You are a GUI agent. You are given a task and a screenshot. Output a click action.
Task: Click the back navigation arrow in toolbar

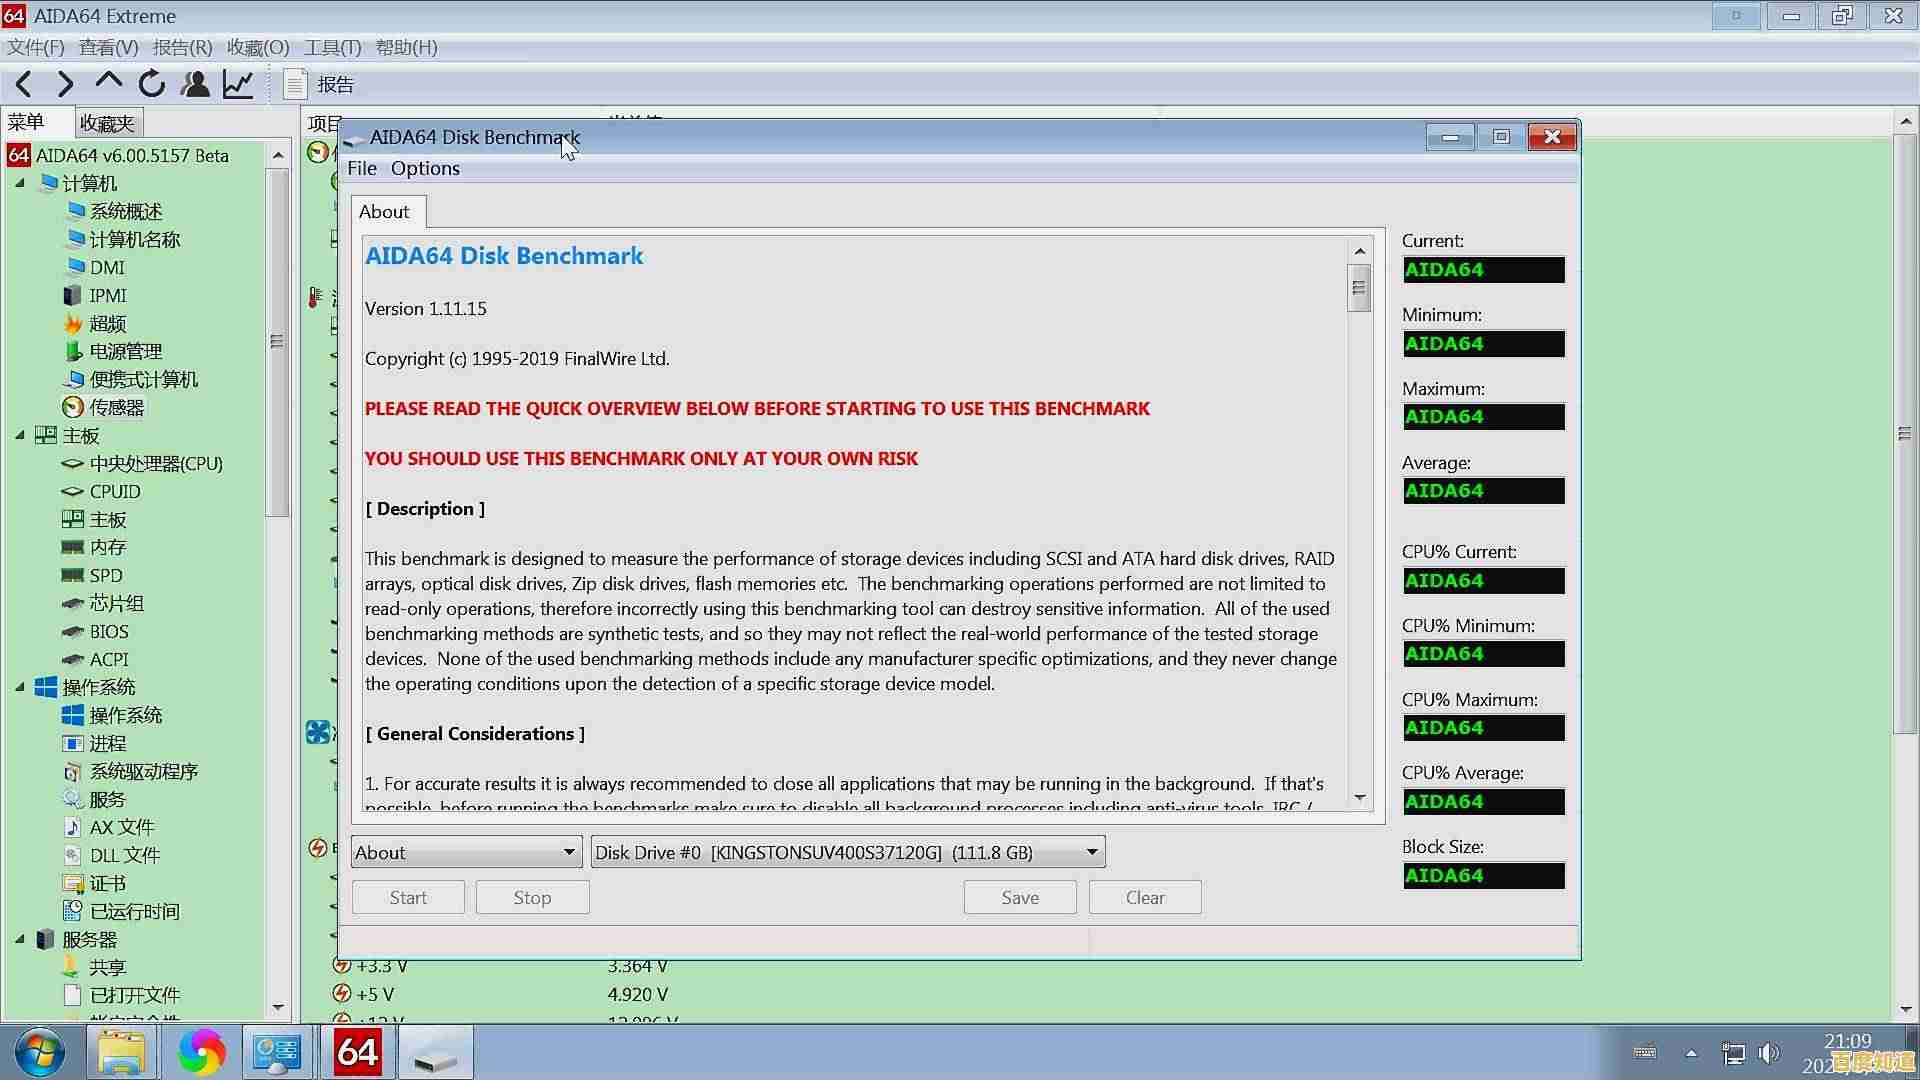[25, 85]
